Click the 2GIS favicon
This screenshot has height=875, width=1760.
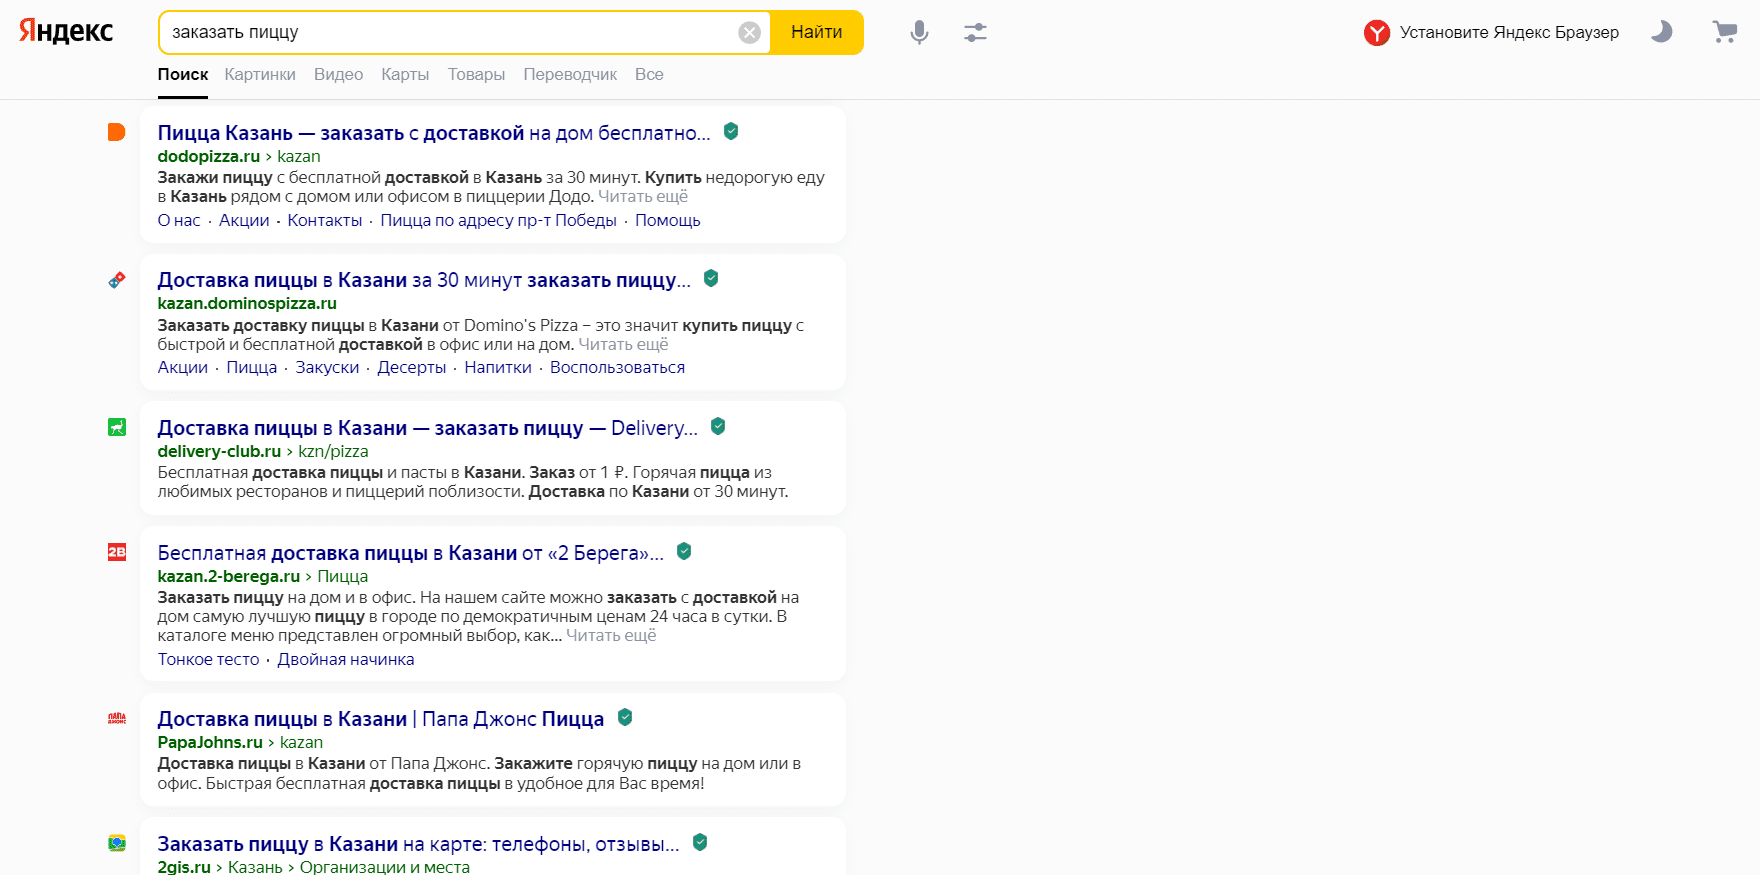(x=117, y=843)
